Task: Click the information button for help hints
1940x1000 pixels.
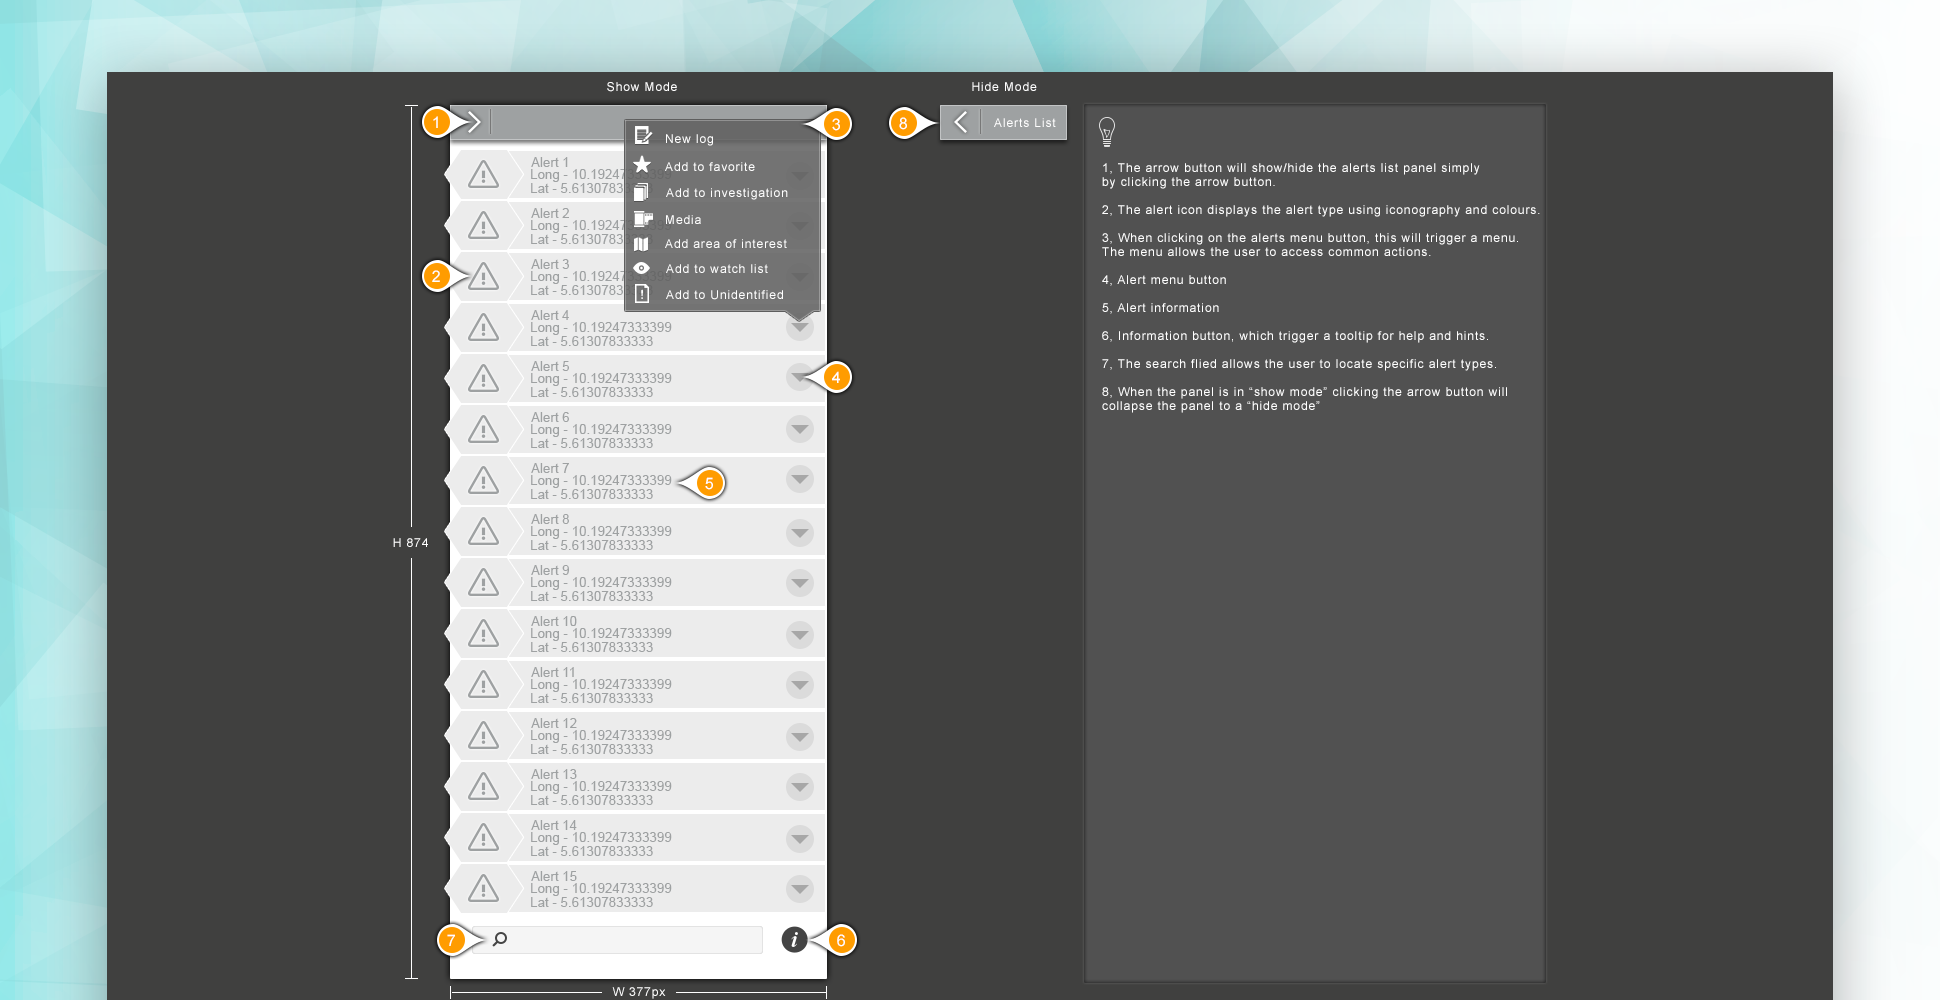Action: (x=794, y=940)
